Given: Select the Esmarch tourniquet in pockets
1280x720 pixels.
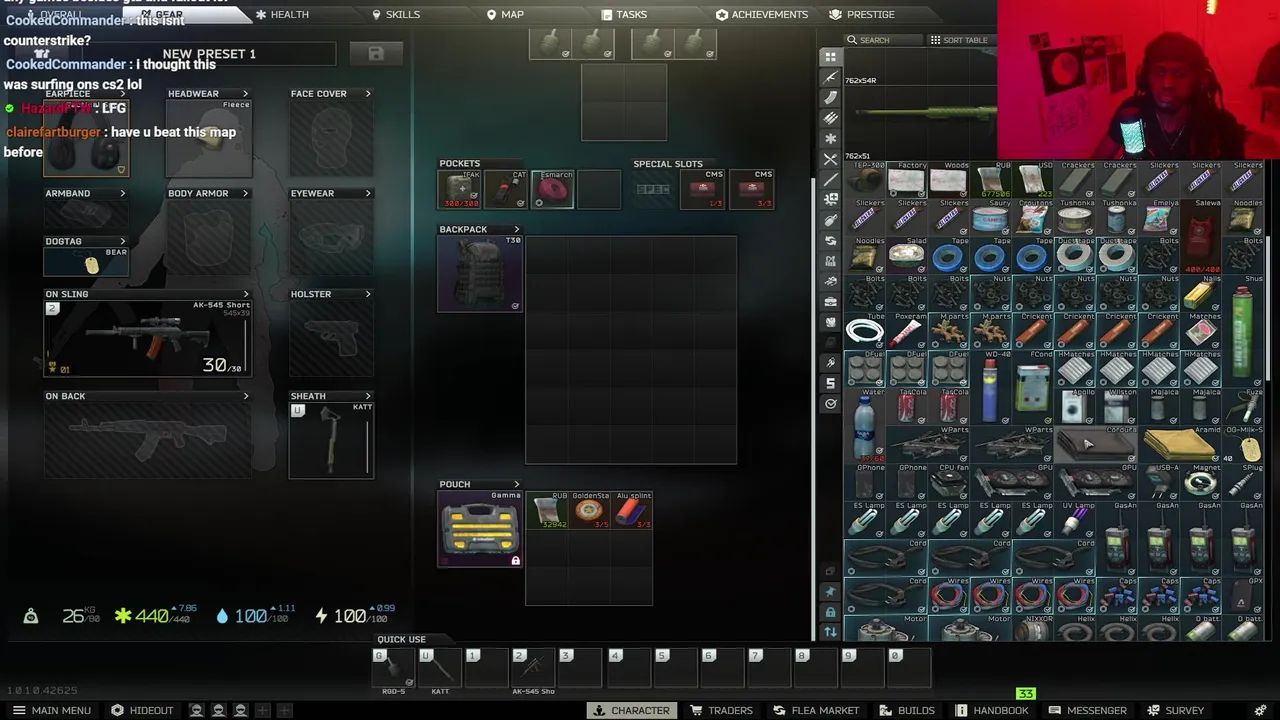Looking at the screenshot, I should click(x=552, y=189).
